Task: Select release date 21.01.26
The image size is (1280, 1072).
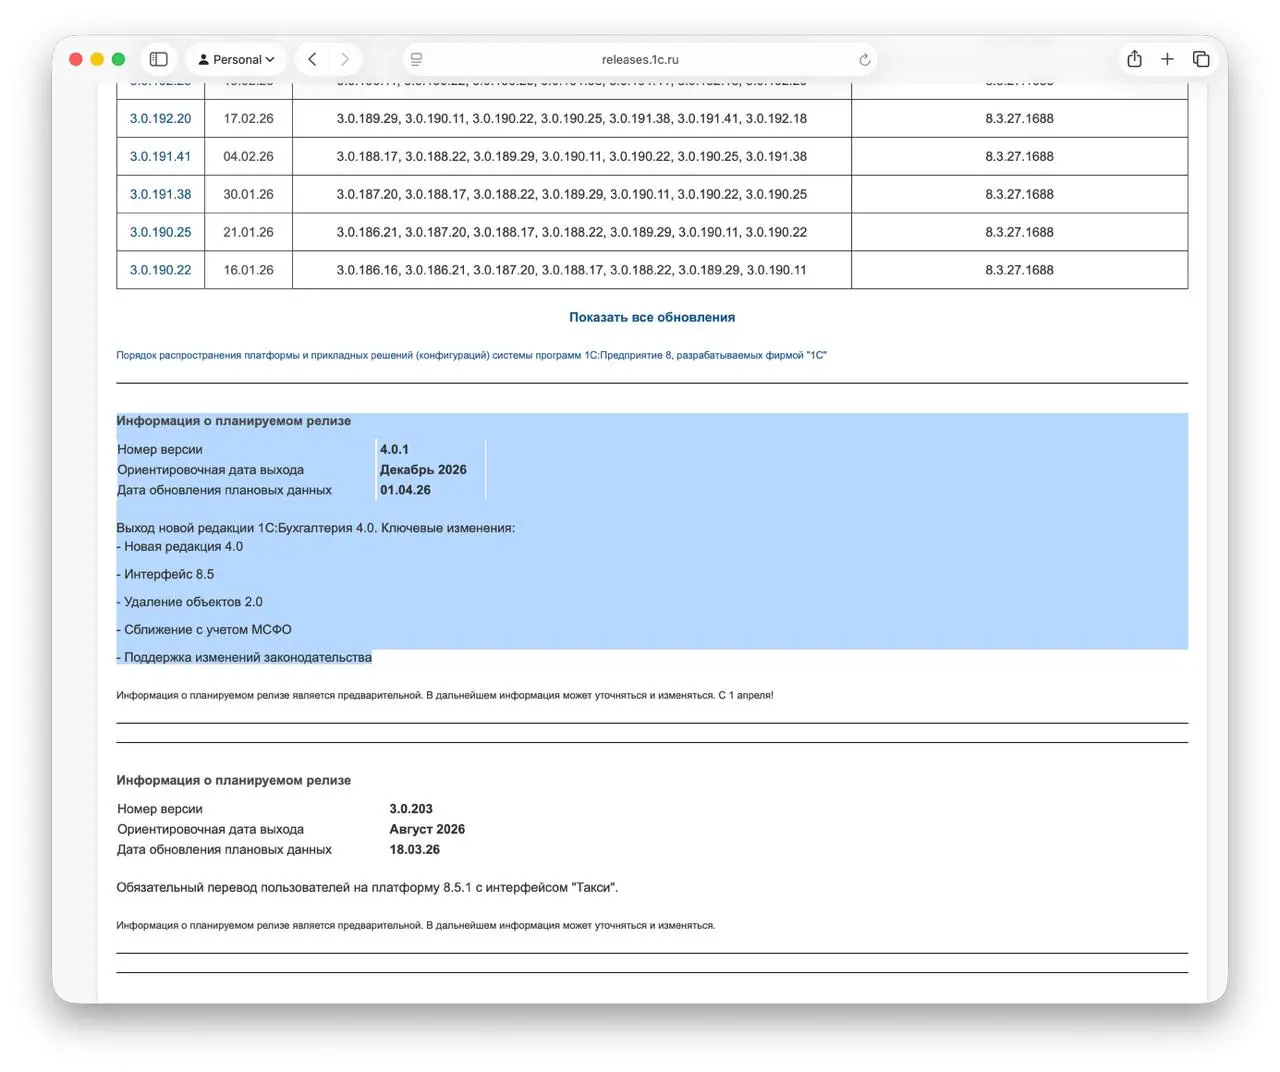Action: [248, 232]
